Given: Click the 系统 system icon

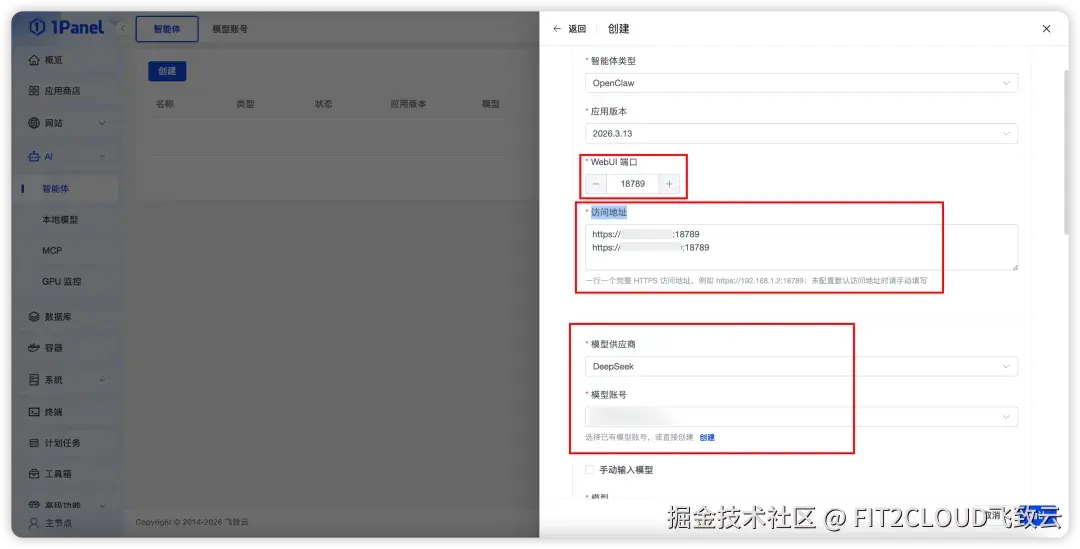Looking at the screenshot, I should click(34, 380).
